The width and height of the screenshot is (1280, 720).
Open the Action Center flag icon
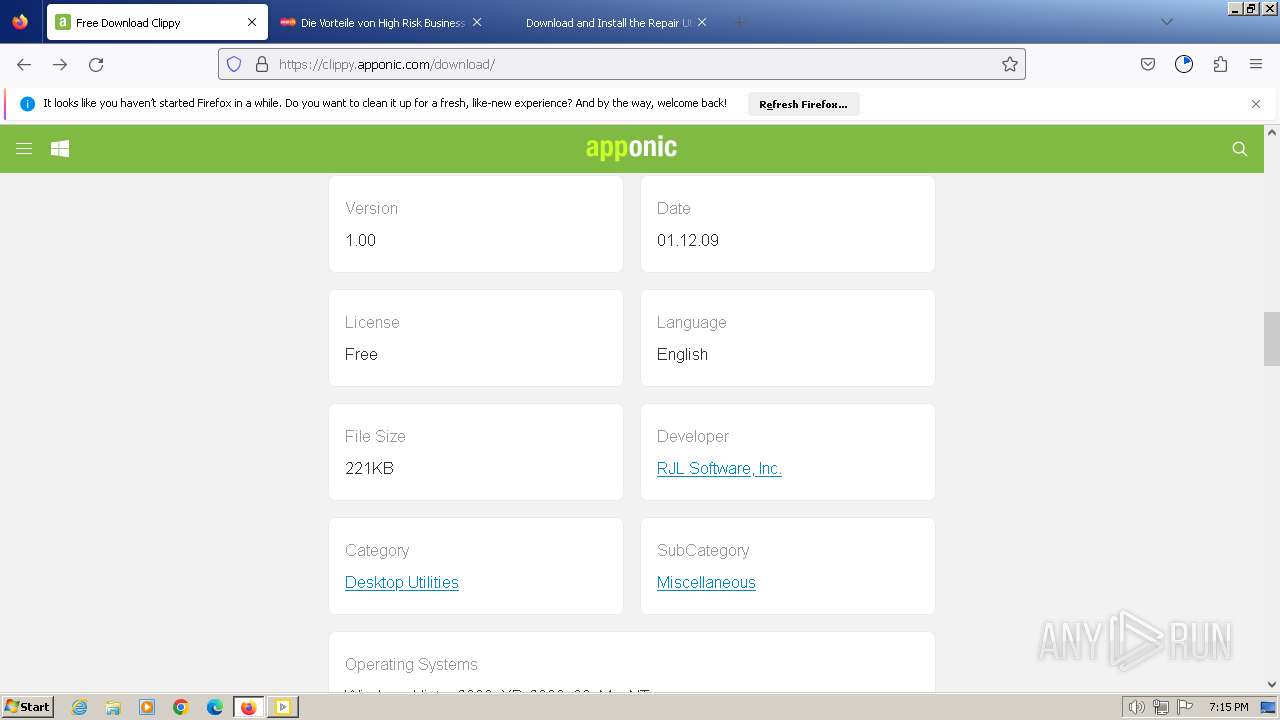click(x=1184, y=707)
